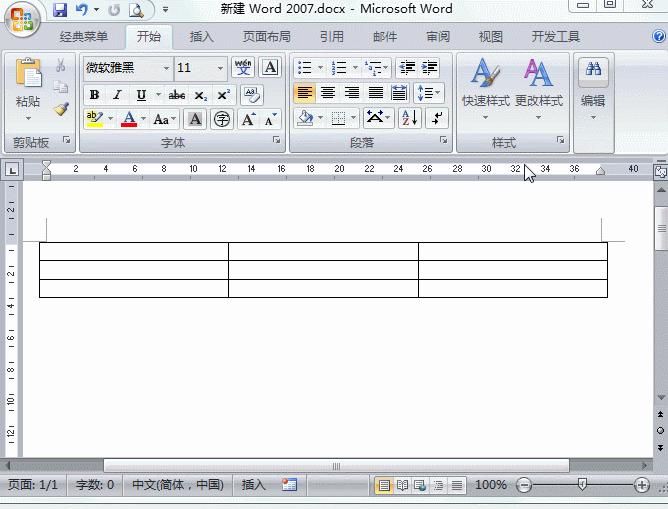The width and height of the screenshot is (668, 509).
Task: Expand change case Aa dropdown
Action: point(164,119)
